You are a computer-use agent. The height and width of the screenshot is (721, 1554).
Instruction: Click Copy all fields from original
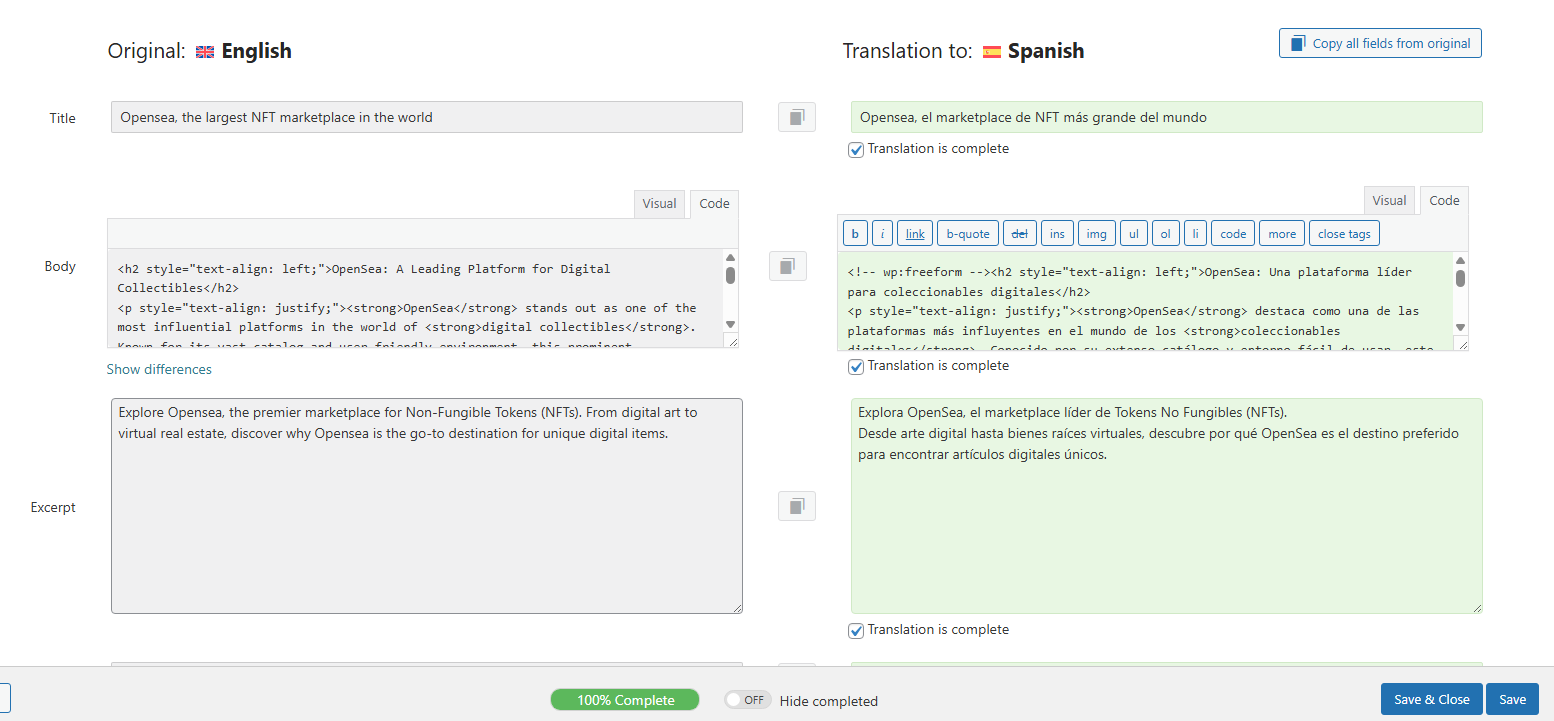(1380, 43)
